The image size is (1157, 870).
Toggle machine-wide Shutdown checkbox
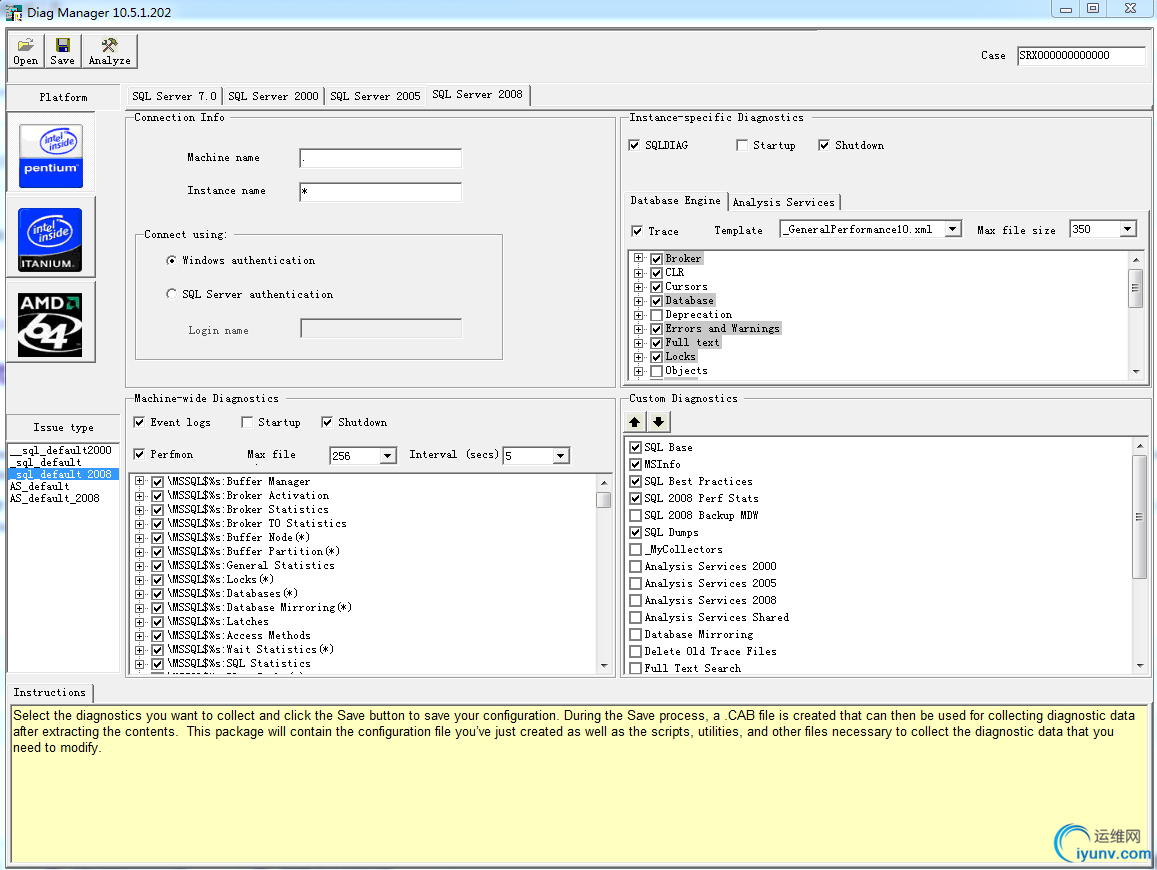point(326,422)
